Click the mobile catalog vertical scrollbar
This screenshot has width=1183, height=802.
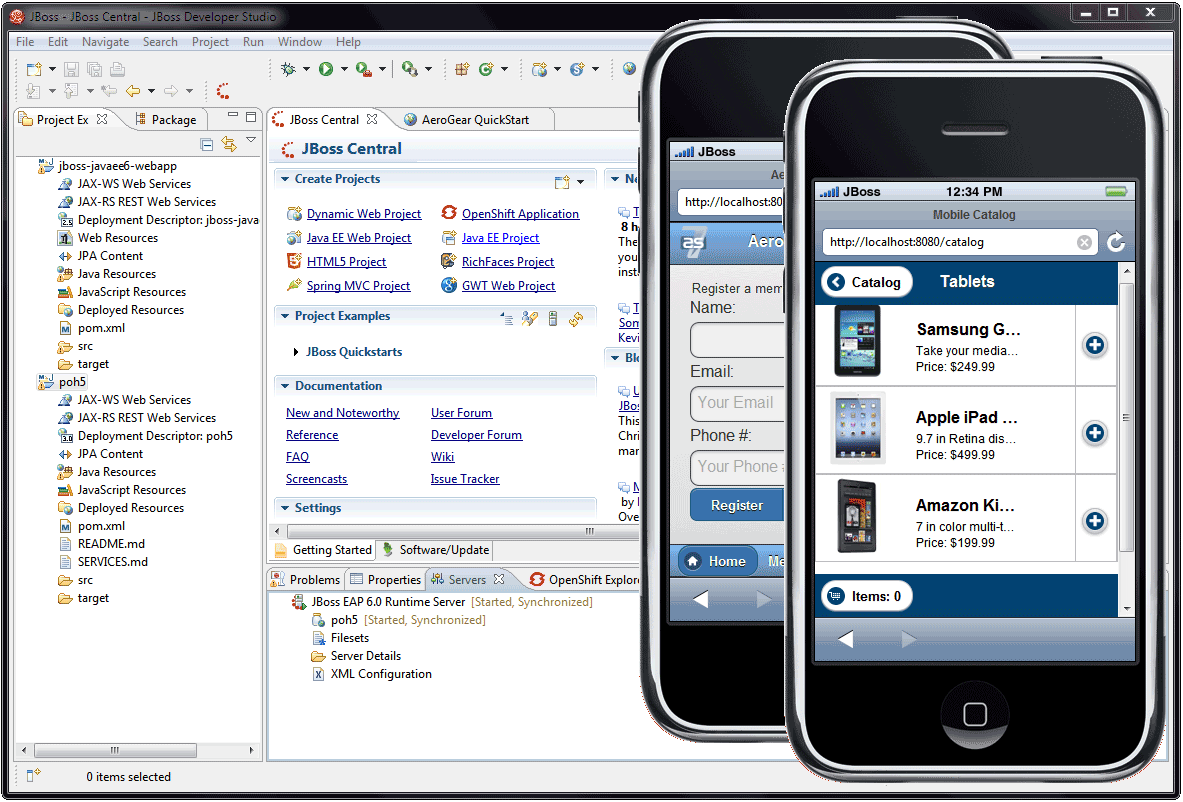[1126, 418]
